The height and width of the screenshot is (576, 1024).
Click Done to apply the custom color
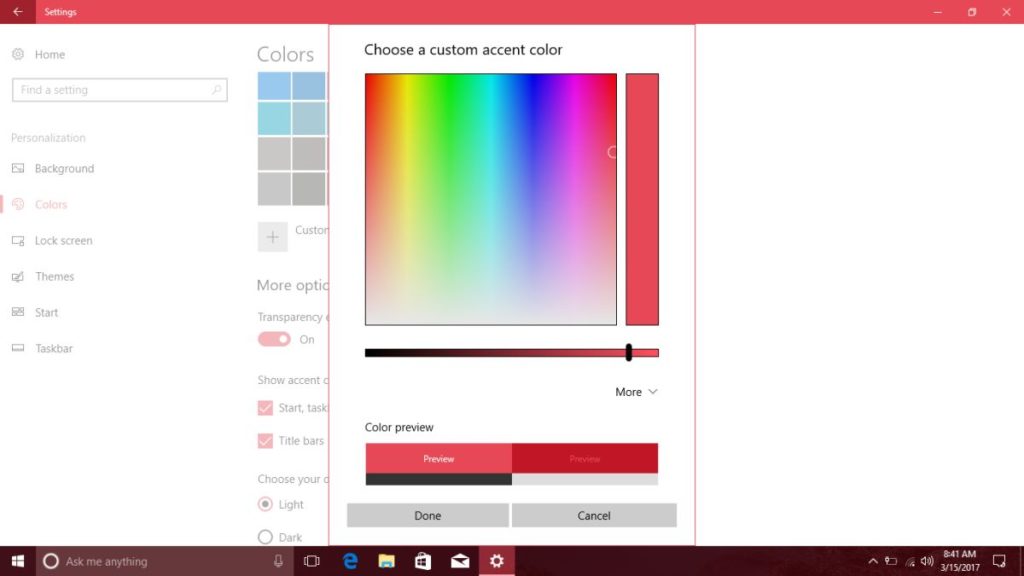tap(428, 515)
